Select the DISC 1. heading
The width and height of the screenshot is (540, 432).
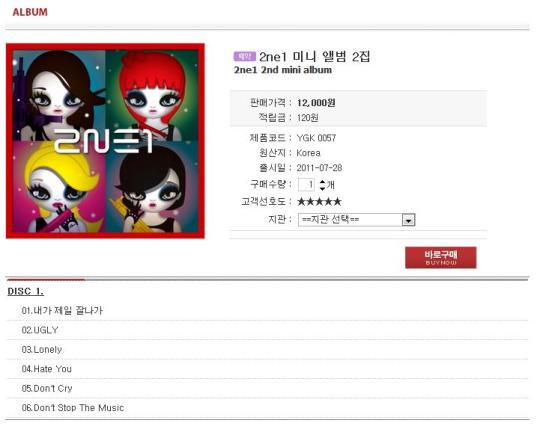[x=25, y=291]
